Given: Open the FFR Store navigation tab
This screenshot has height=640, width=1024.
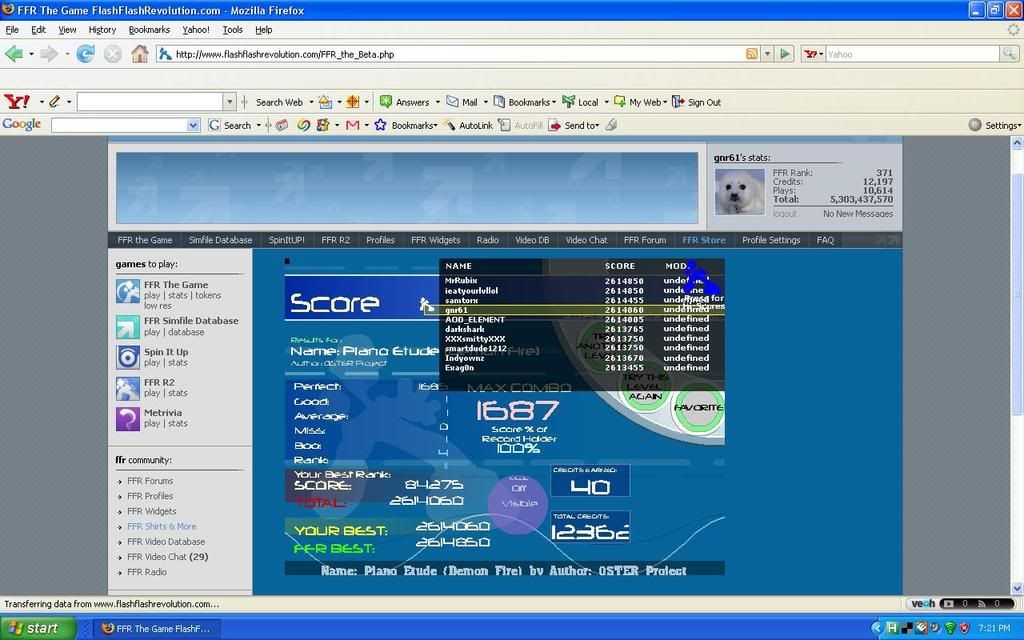Looking at the screenshot, I should coord(703,240).
